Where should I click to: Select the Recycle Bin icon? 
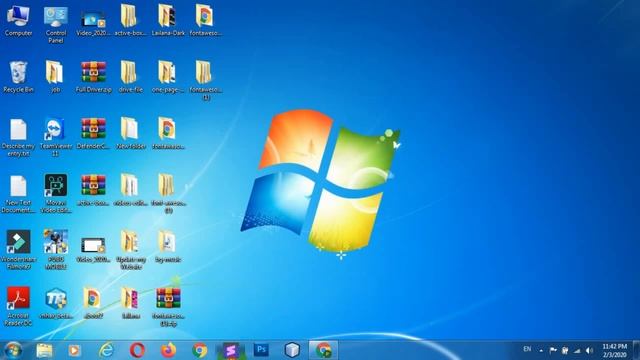(x=18, y=78)
